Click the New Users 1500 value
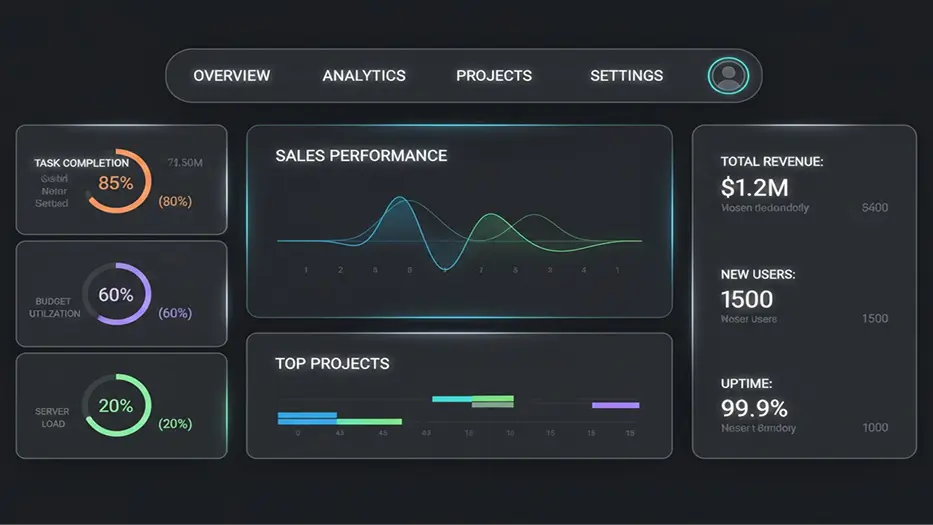Viewport: 933px width, 525px height. (x=746, y=299)
